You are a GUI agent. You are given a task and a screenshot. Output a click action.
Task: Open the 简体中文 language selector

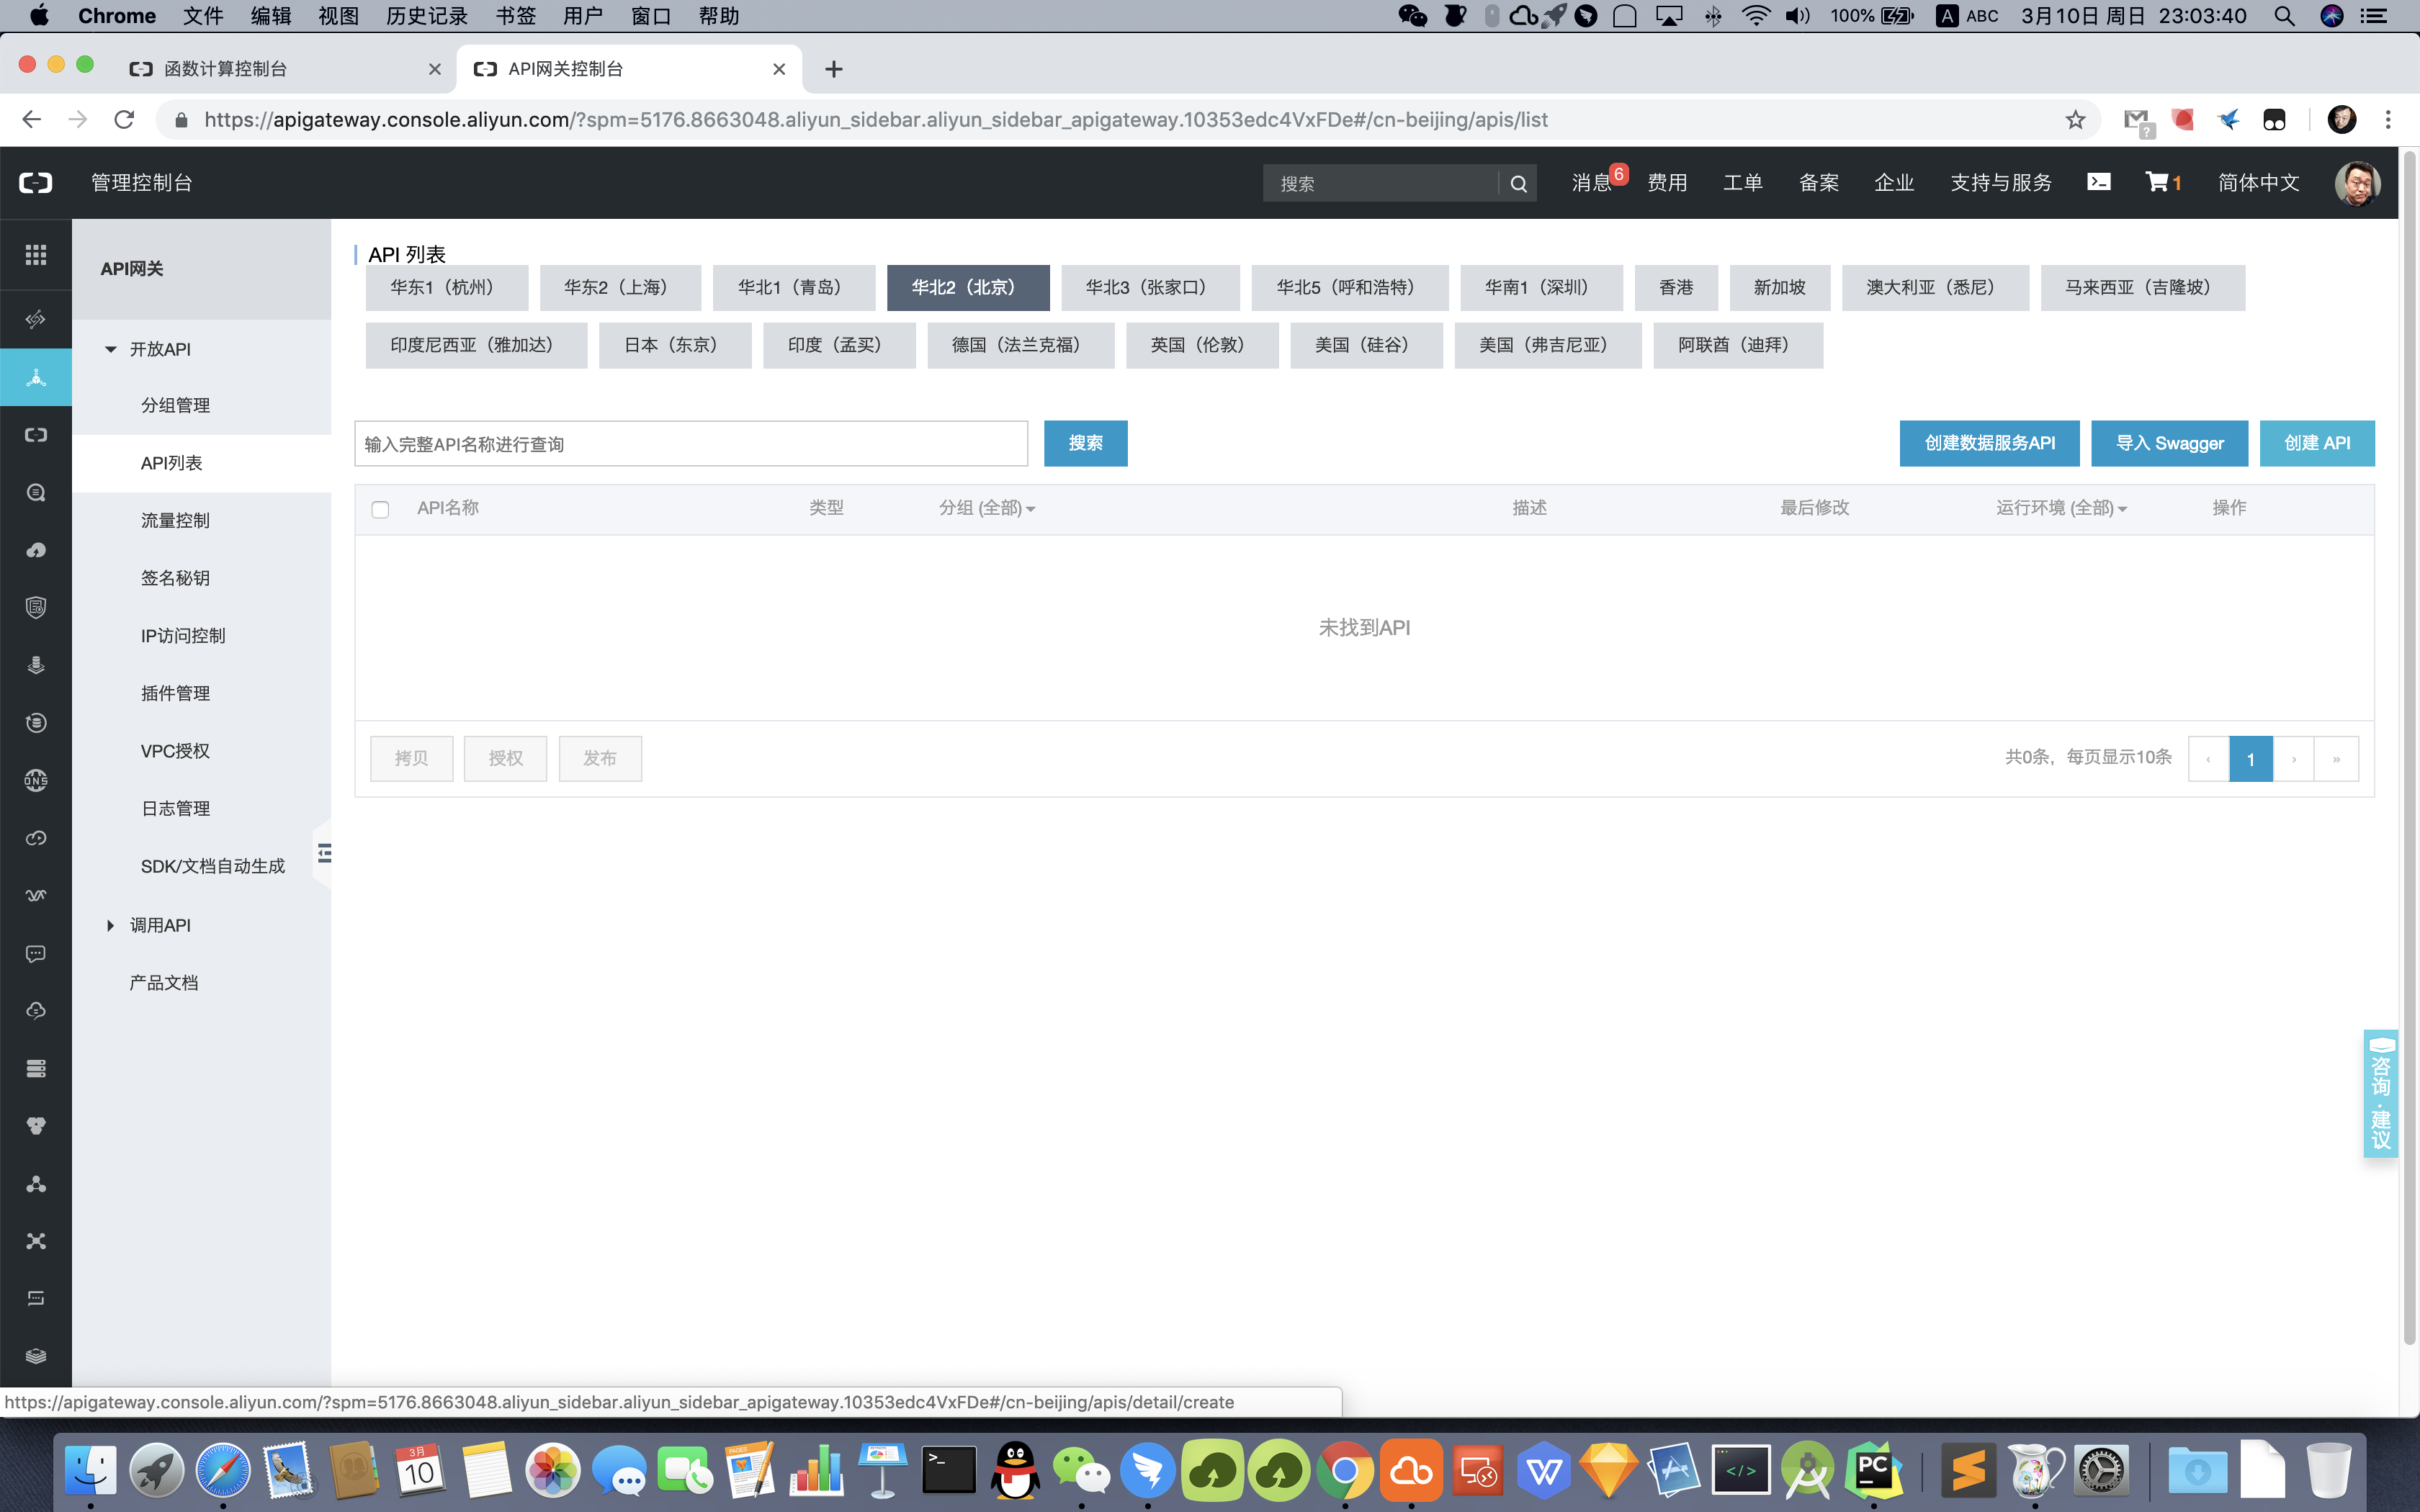[x=2258, y=183]
